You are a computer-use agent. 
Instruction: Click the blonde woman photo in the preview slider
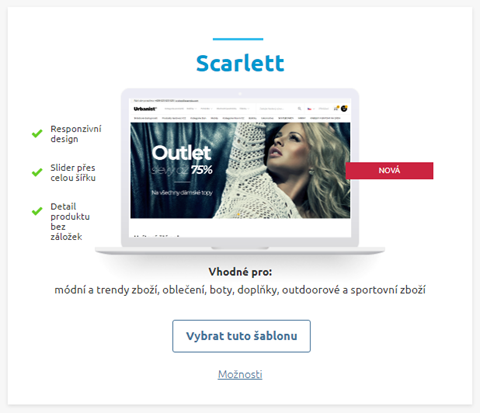tap(300, 170)
